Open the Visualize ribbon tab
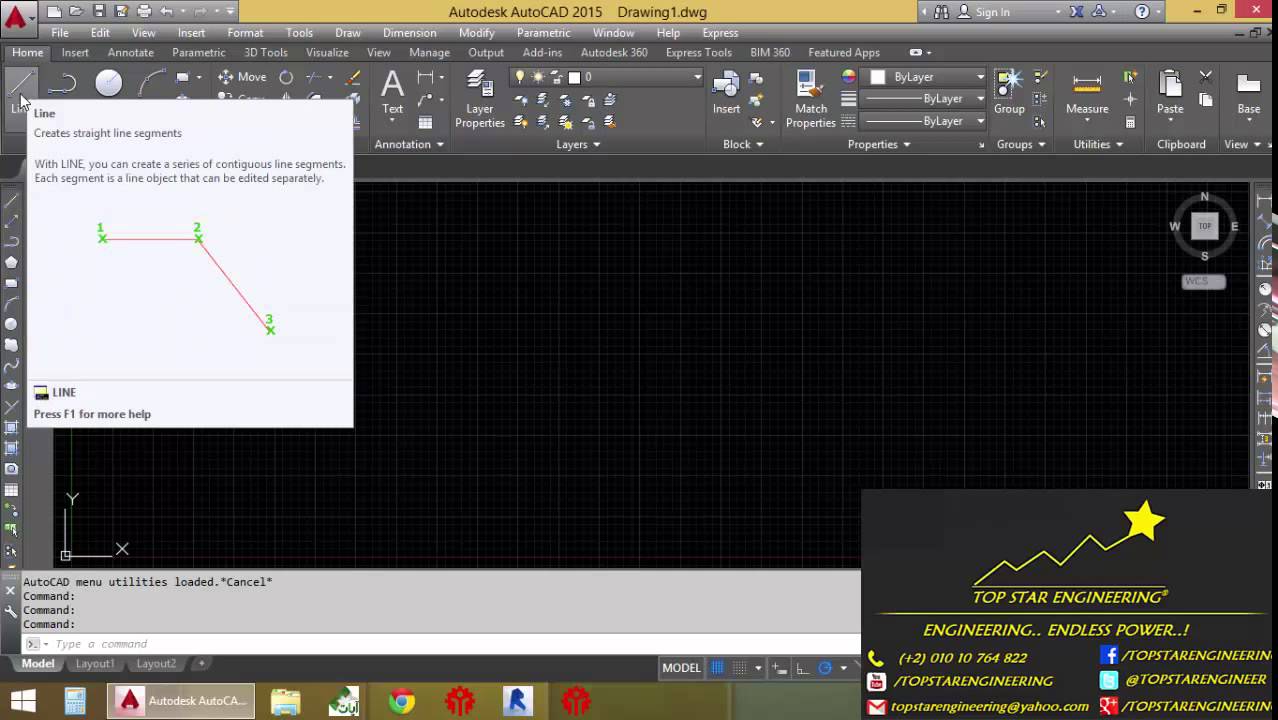This screenshot has height=720, width=1278. 327,52
